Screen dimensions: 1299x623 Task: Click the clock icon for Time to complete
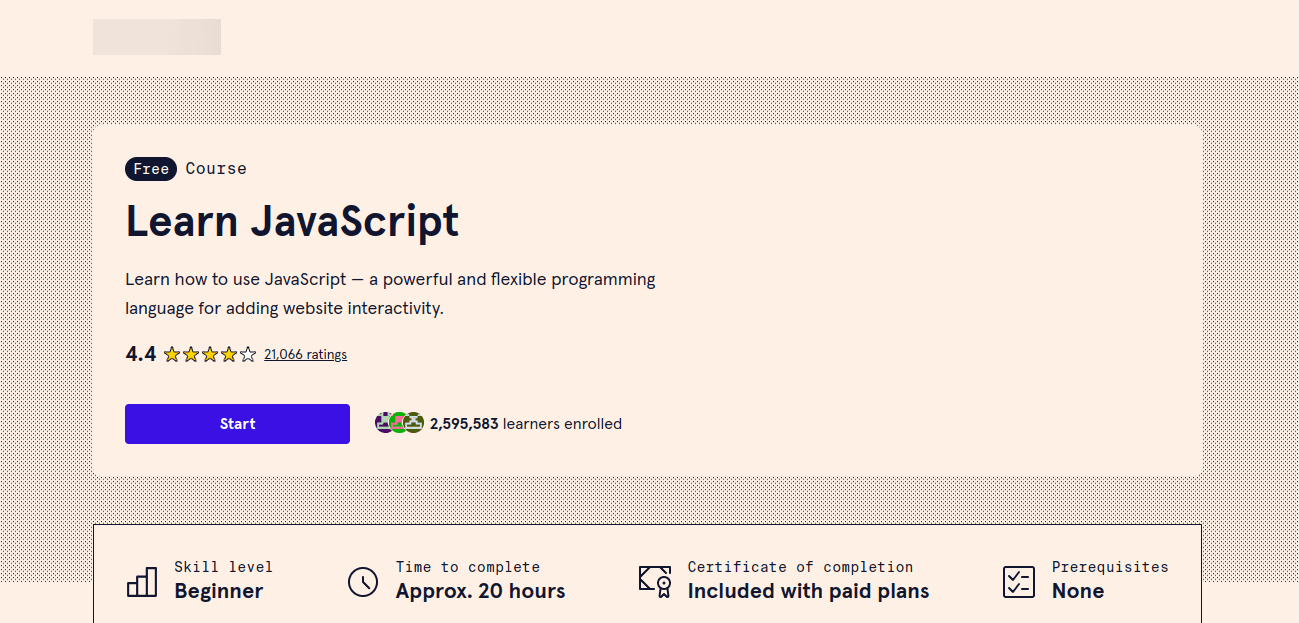pos(362,581)
